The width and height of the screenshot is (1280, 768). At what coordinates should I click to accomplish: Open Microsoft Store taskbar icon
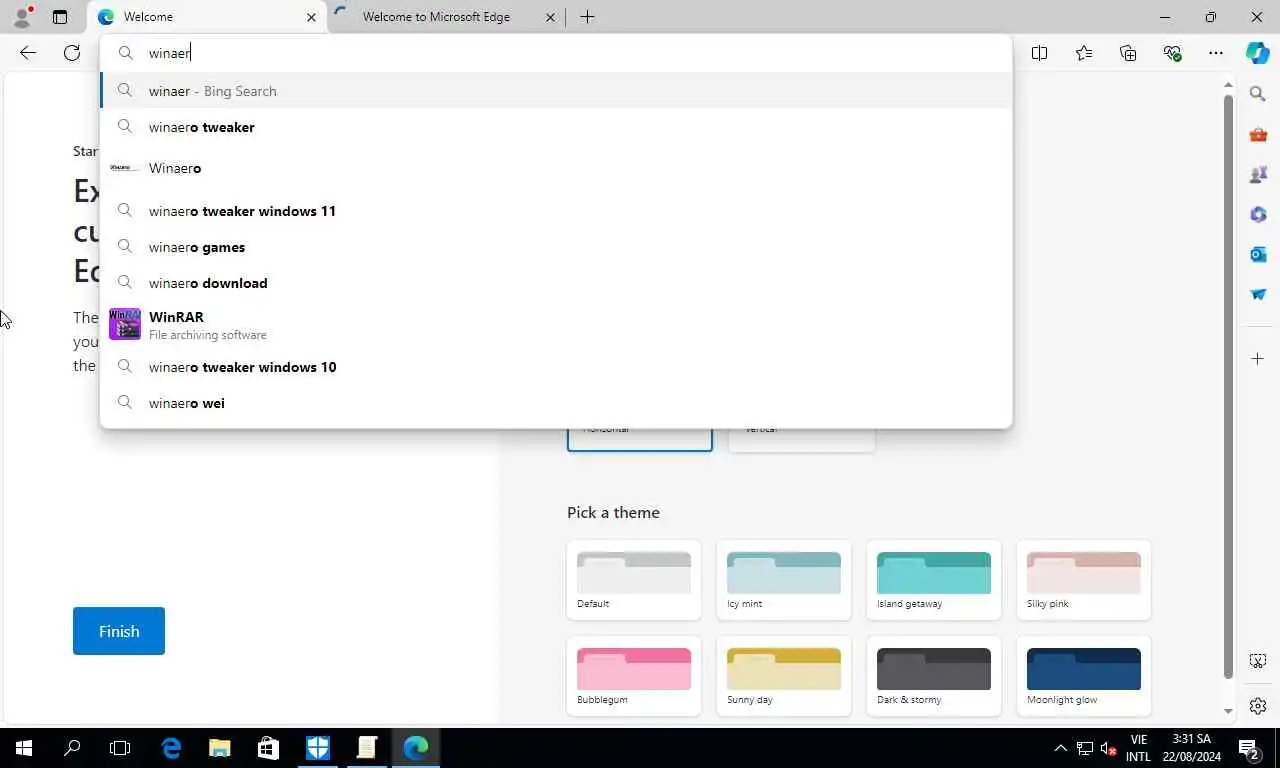(x=268, y=748)
